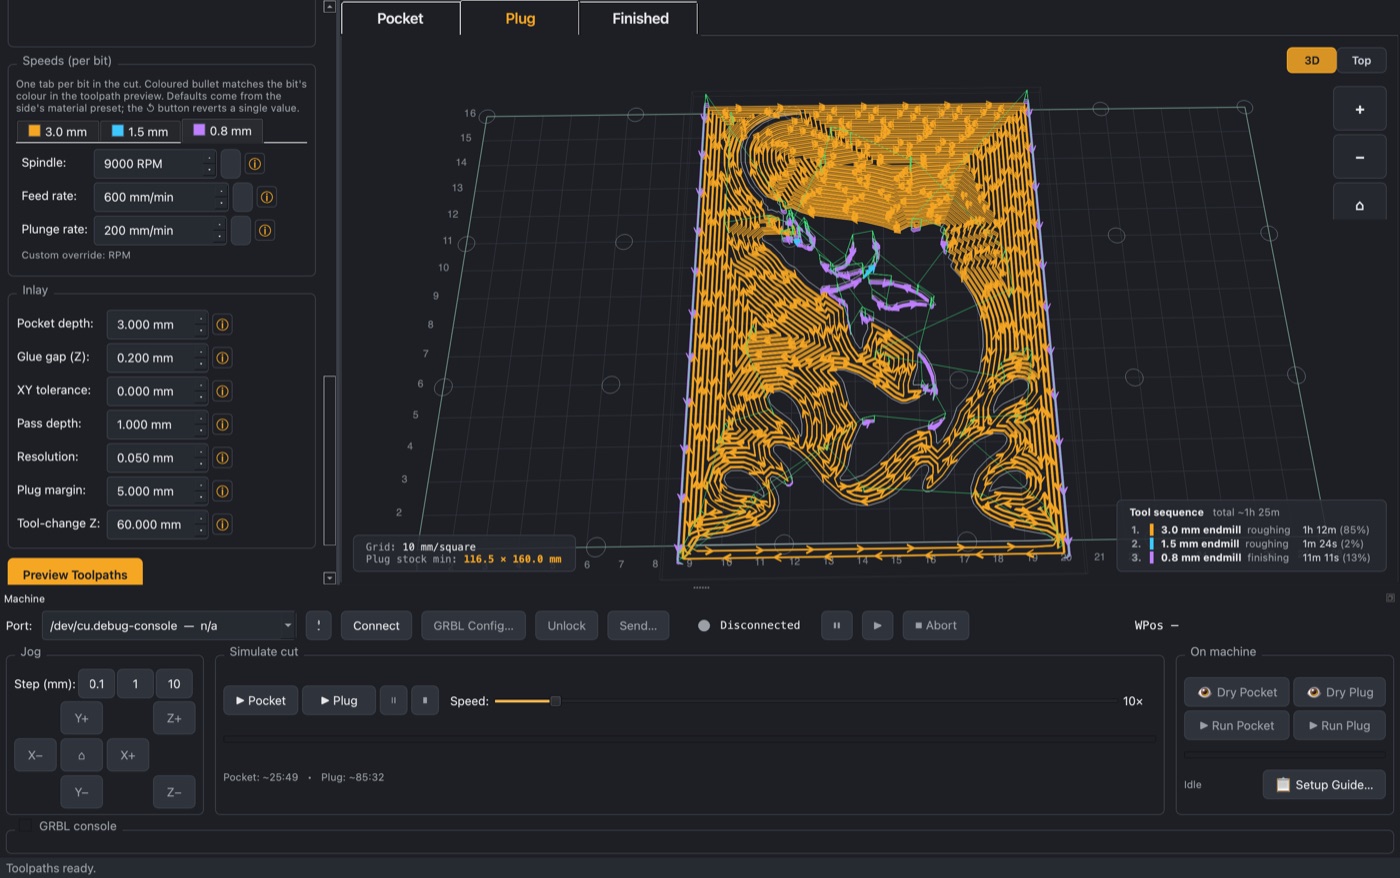Select the Plug preview tab
Image resolution: width=1400 pixels, height=878 pixels.
click(520, 18)
